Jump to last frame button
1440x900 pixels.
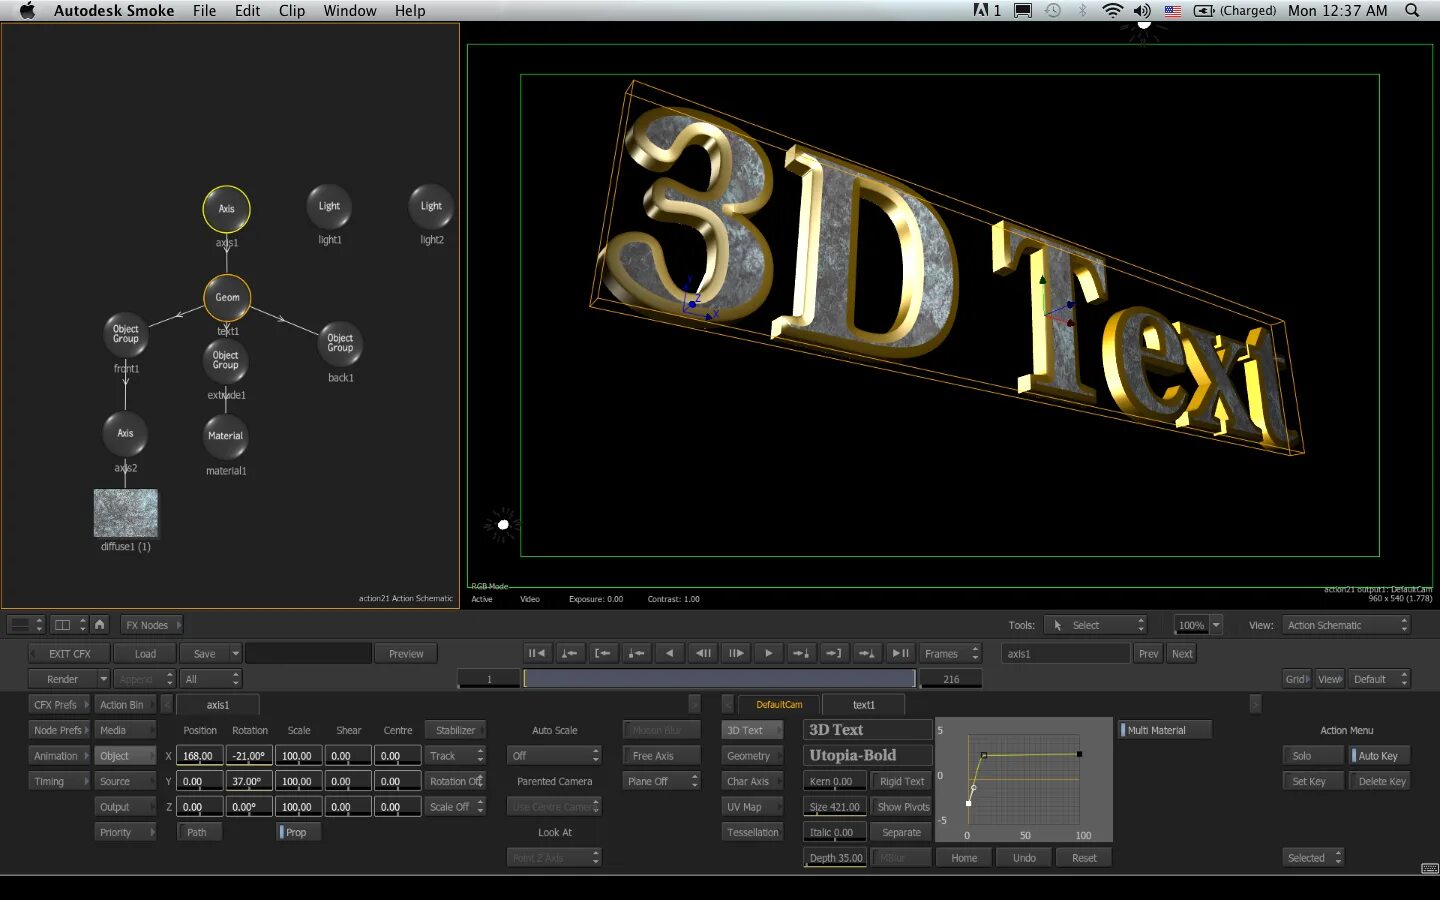[x=900, y=653]
